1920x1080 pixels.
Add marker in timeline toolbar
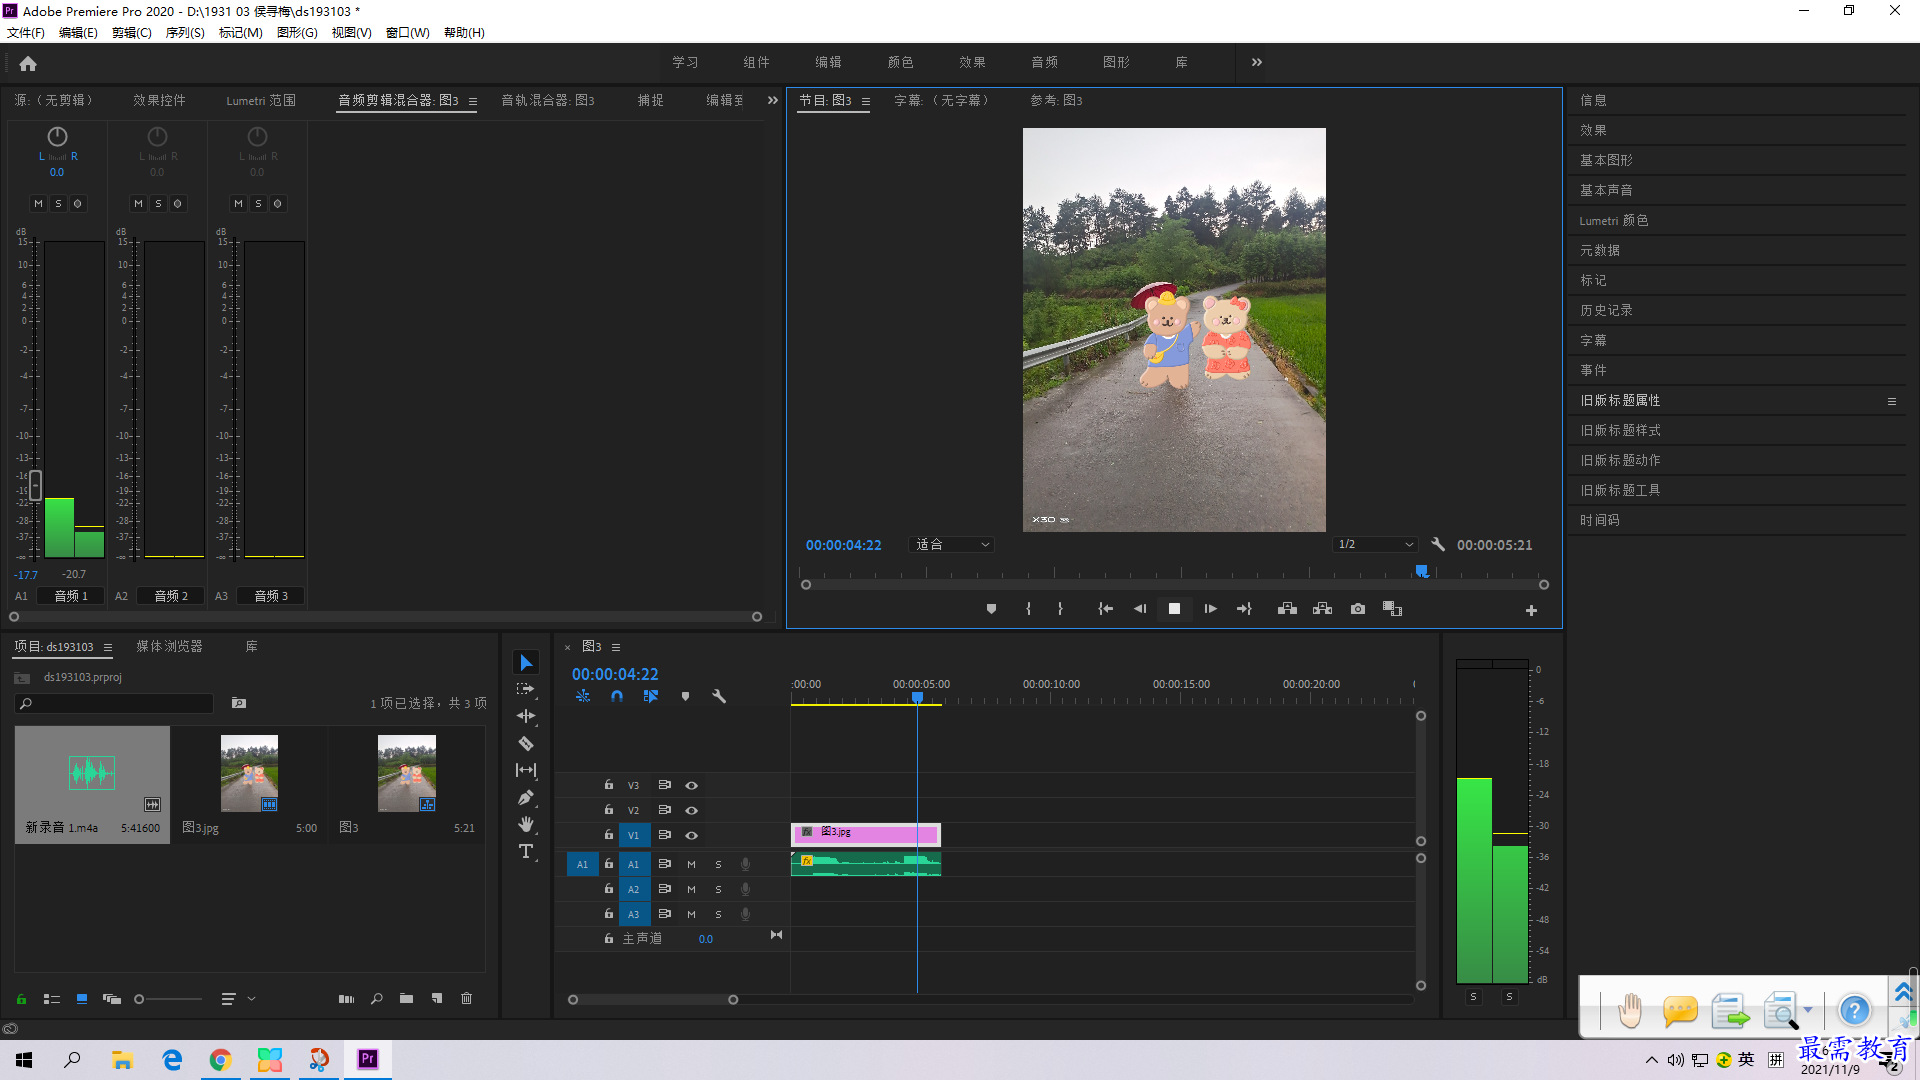pyautogui.click(x=685, y=696)
